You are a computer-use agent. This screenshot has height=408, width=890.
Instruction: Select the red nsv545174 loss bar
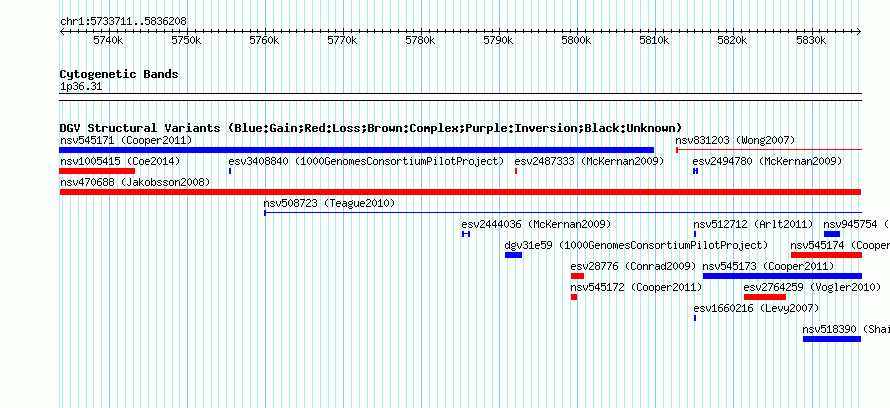(826, 255)
